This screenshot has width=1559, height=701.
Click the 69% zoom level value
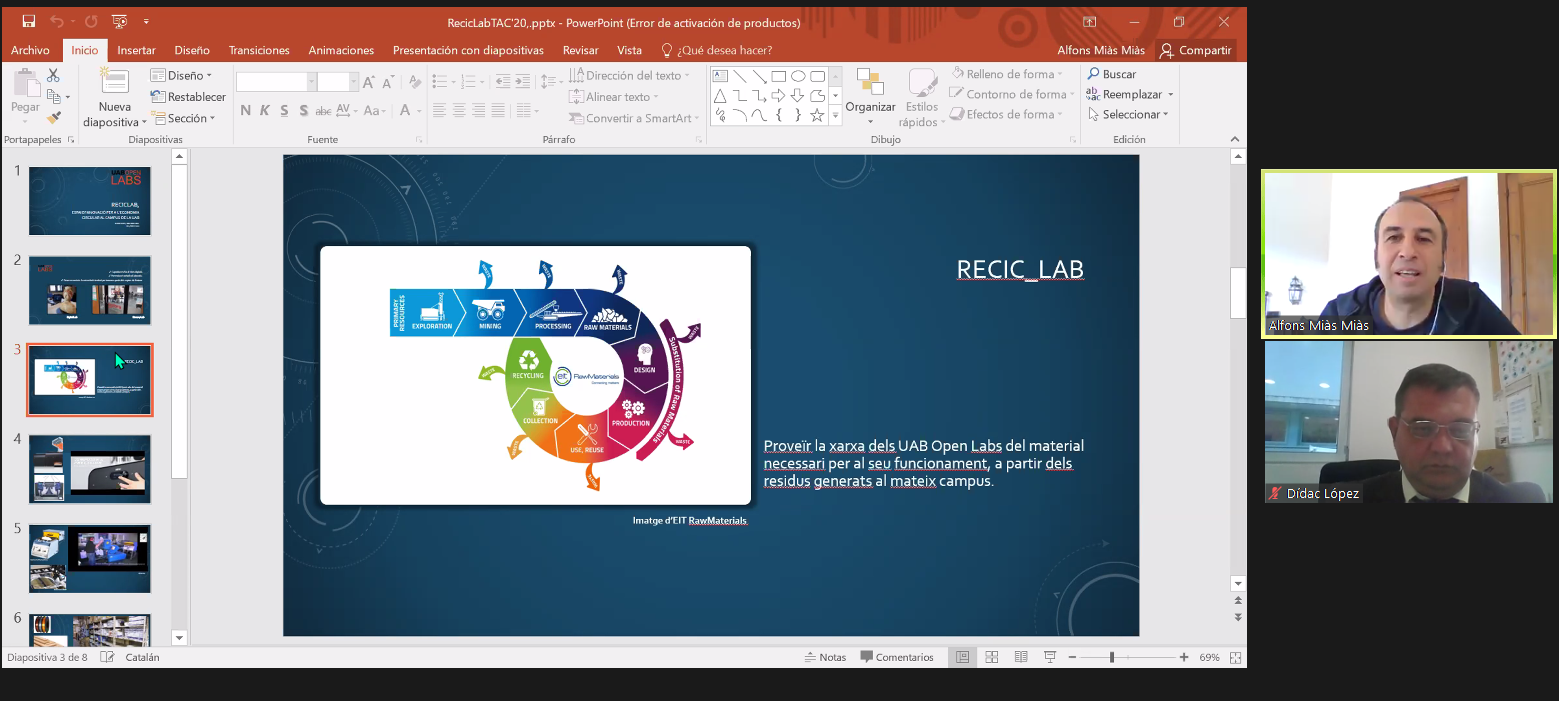(x=1209, y=657)
